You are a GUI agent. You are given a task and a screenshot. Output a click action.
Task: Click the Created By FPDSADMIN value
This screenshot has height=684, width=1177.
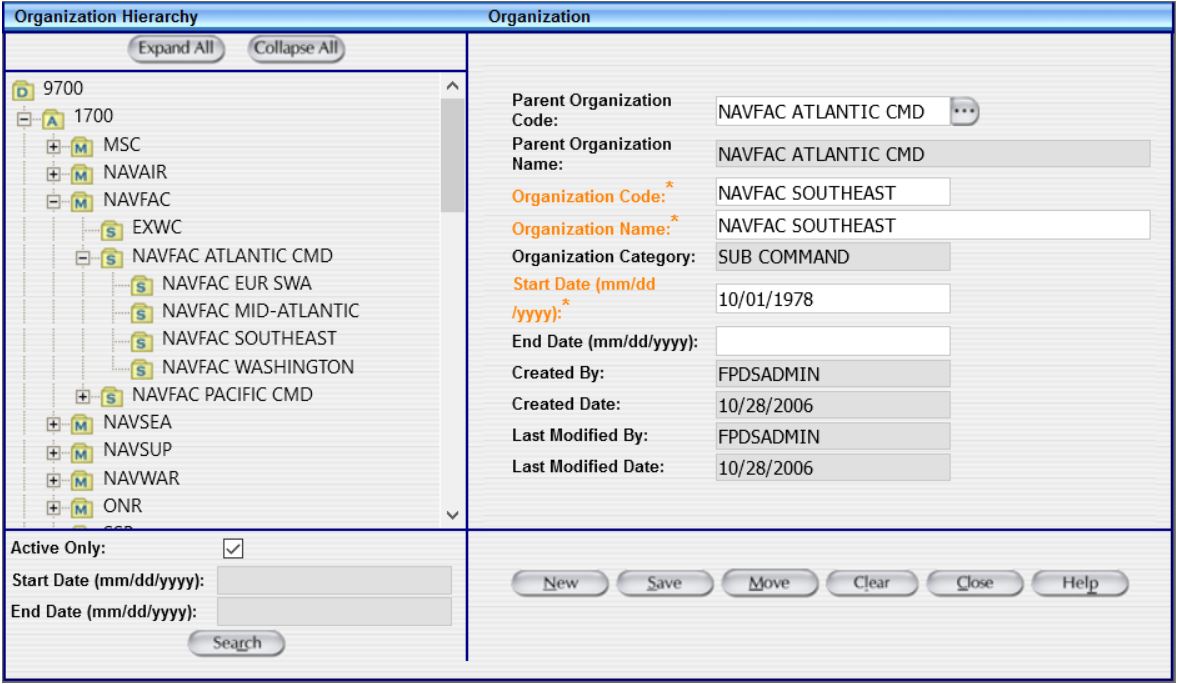(832, 374)
